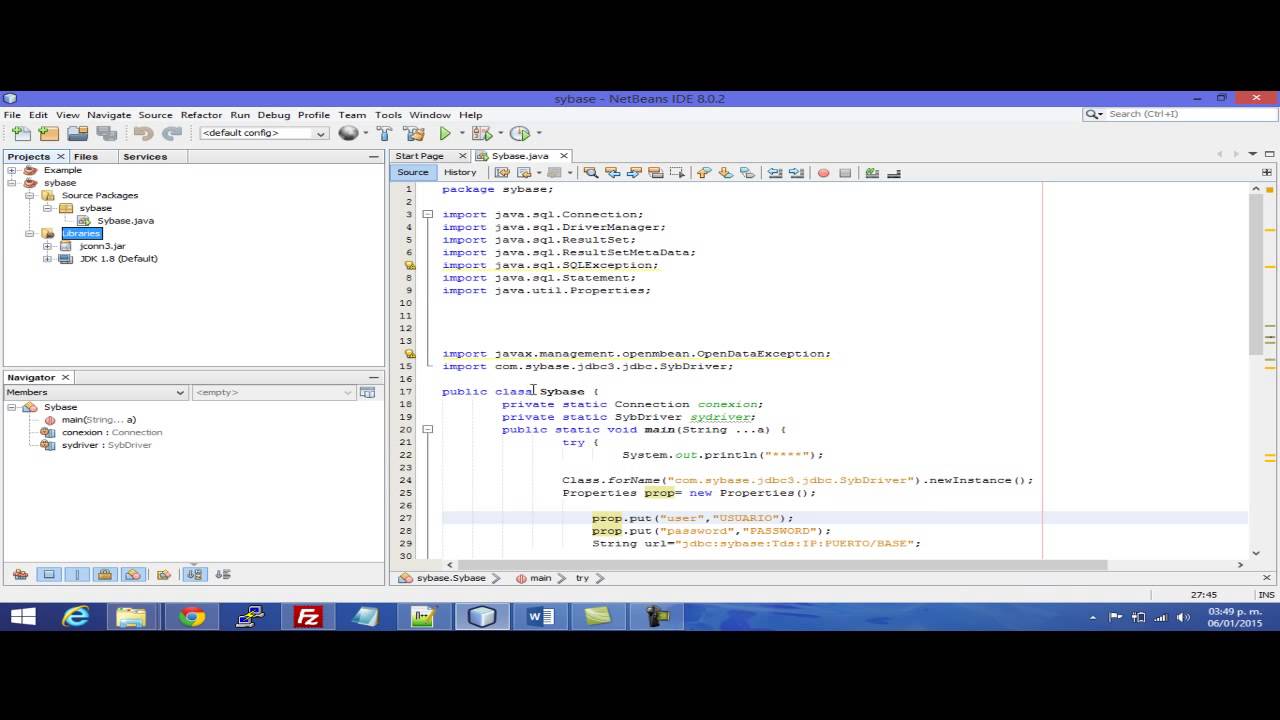Expand the Example project node
Viewport: 1280px width, 720px height.
tap(12, 170)
